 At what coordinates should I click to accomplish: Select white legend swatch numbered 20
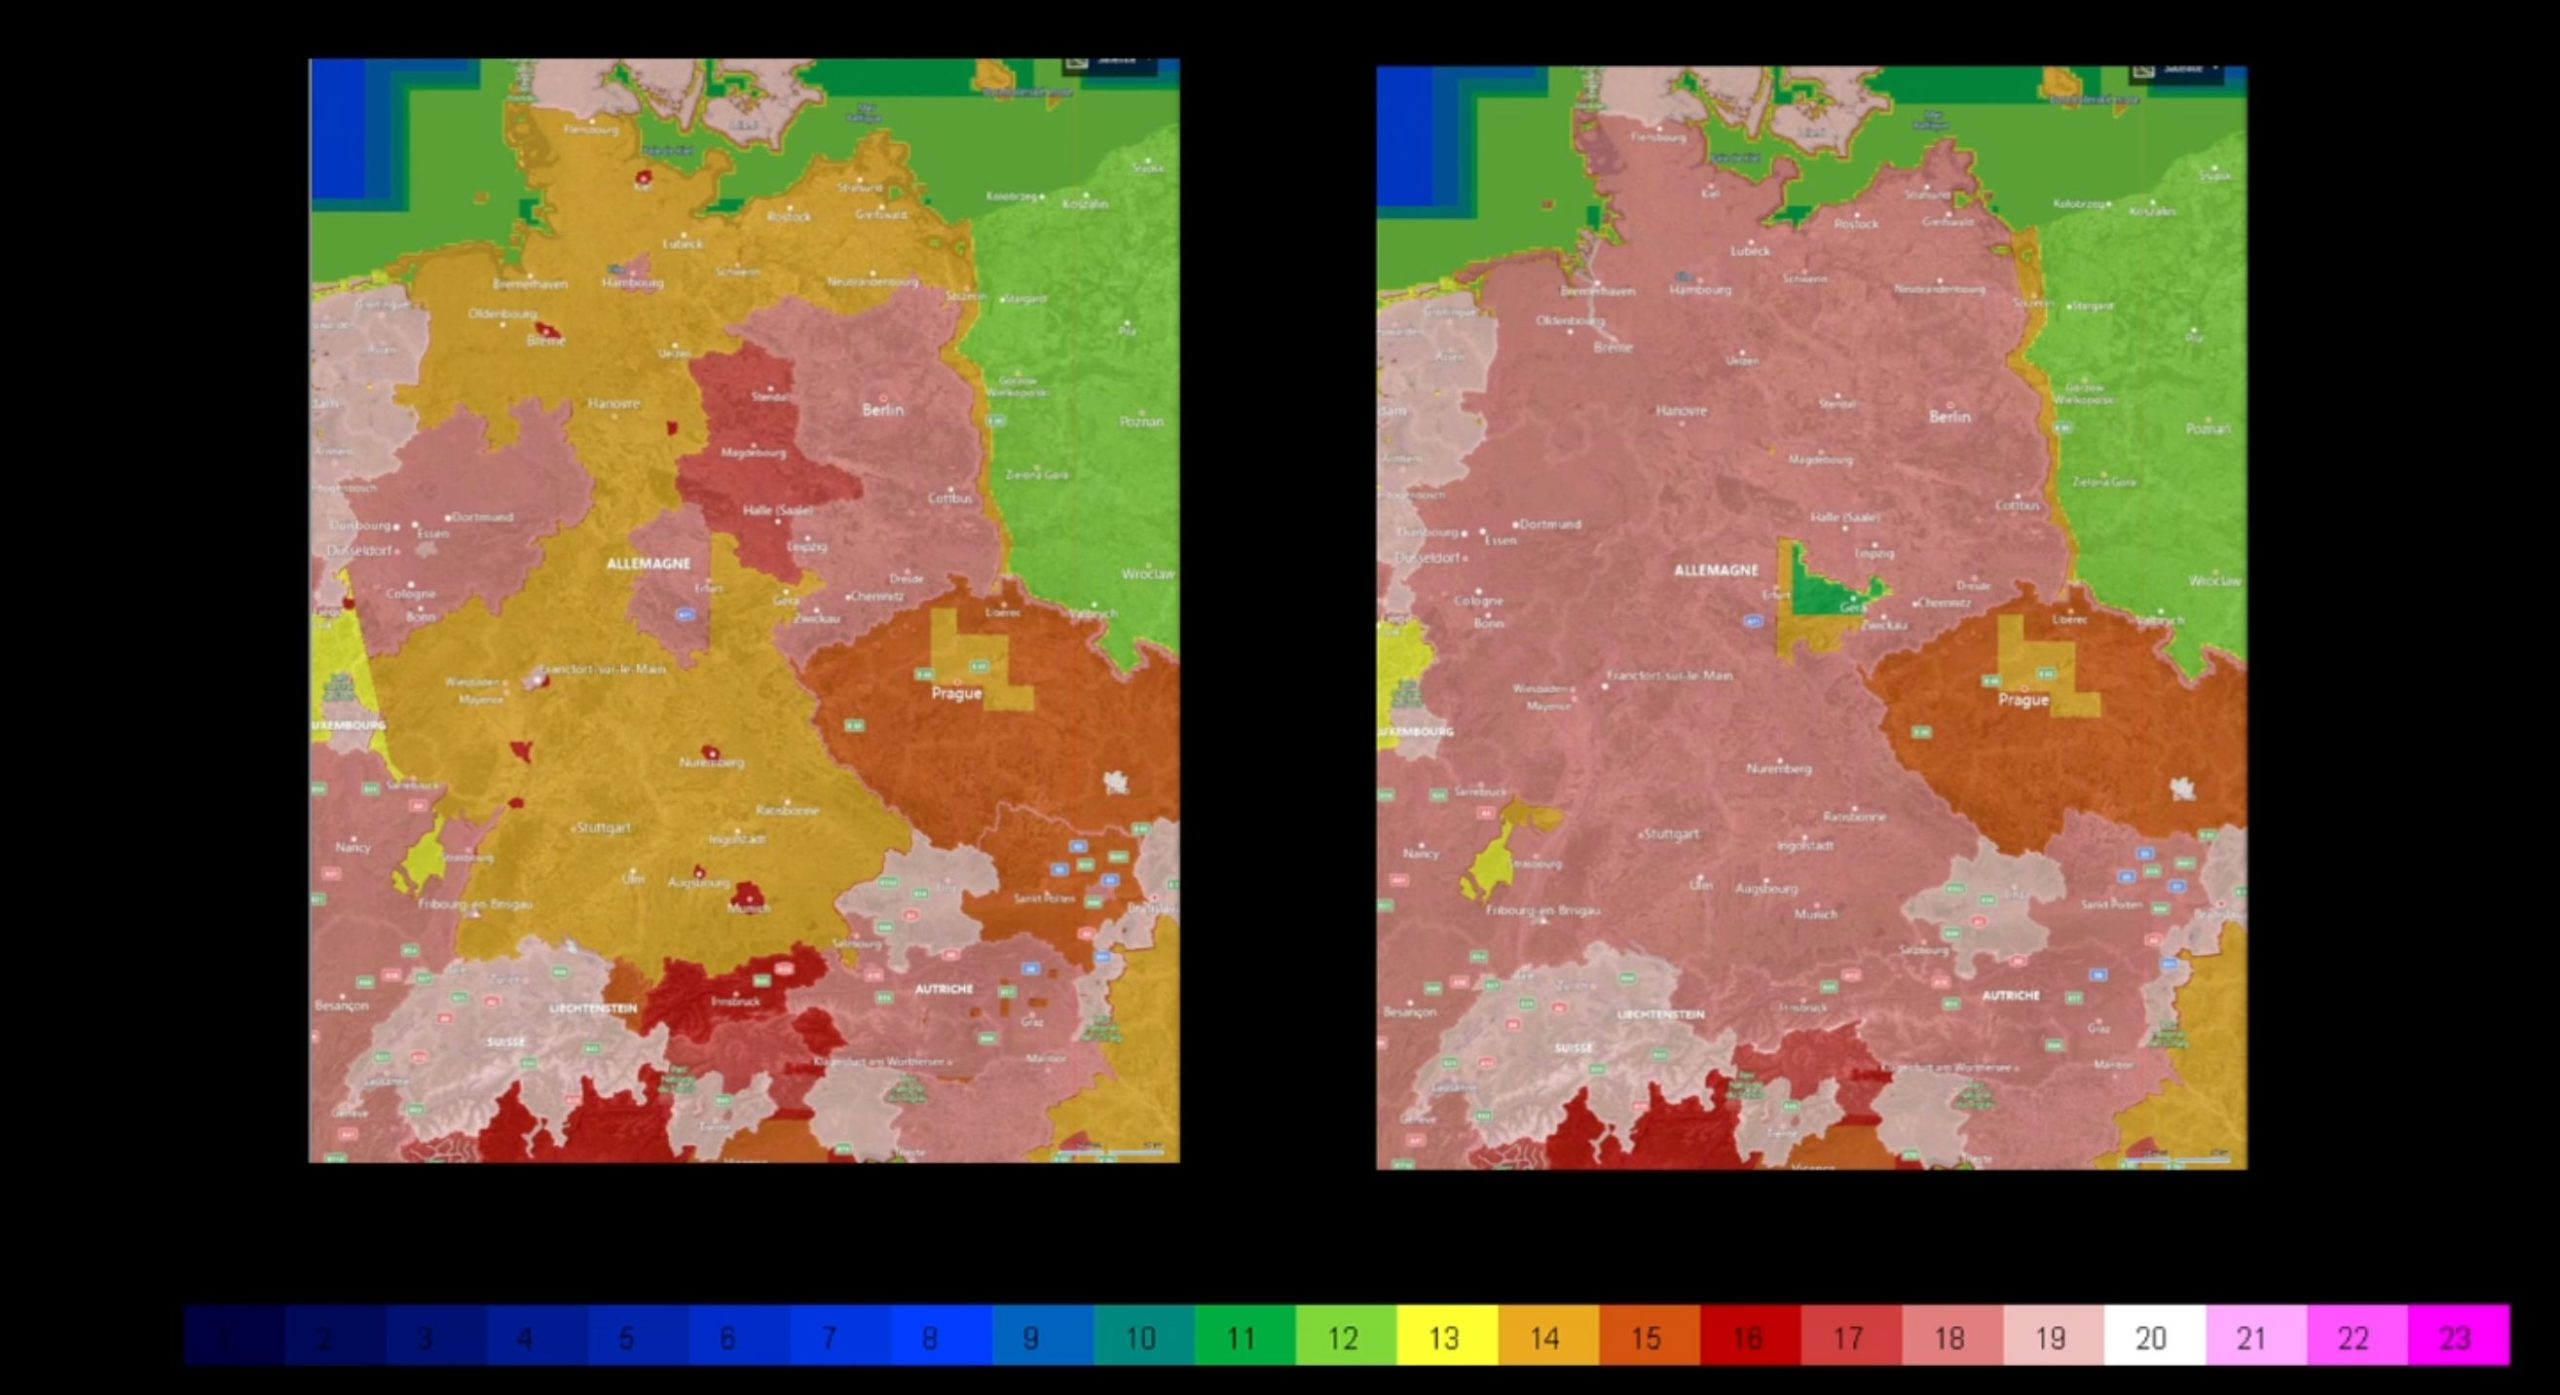[x=2152, y=1337]
